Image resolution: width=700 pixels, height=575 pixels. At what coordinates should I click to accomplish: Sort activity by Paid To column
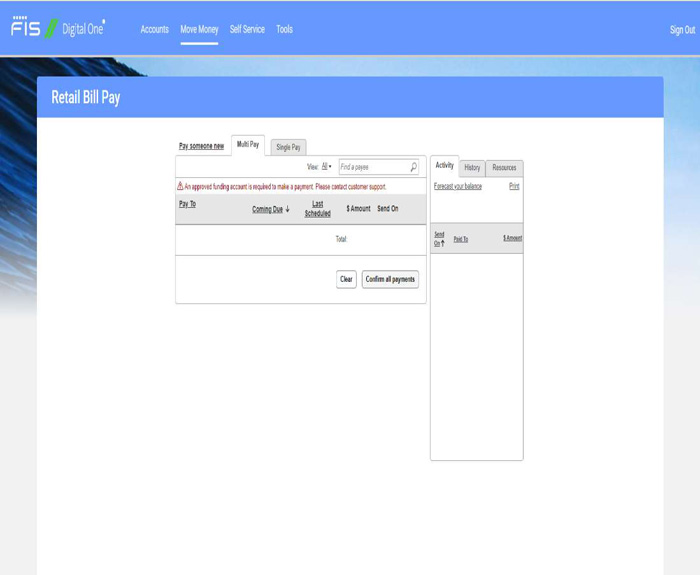tap(461, 239)
